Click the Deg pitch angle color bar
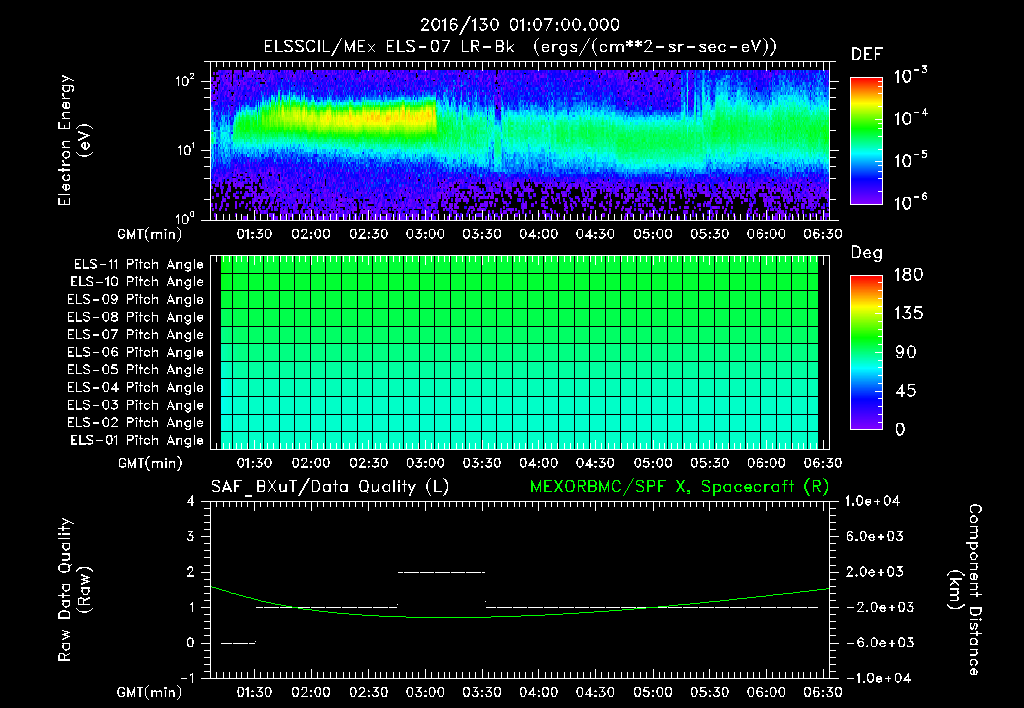 tap(866, 352)
